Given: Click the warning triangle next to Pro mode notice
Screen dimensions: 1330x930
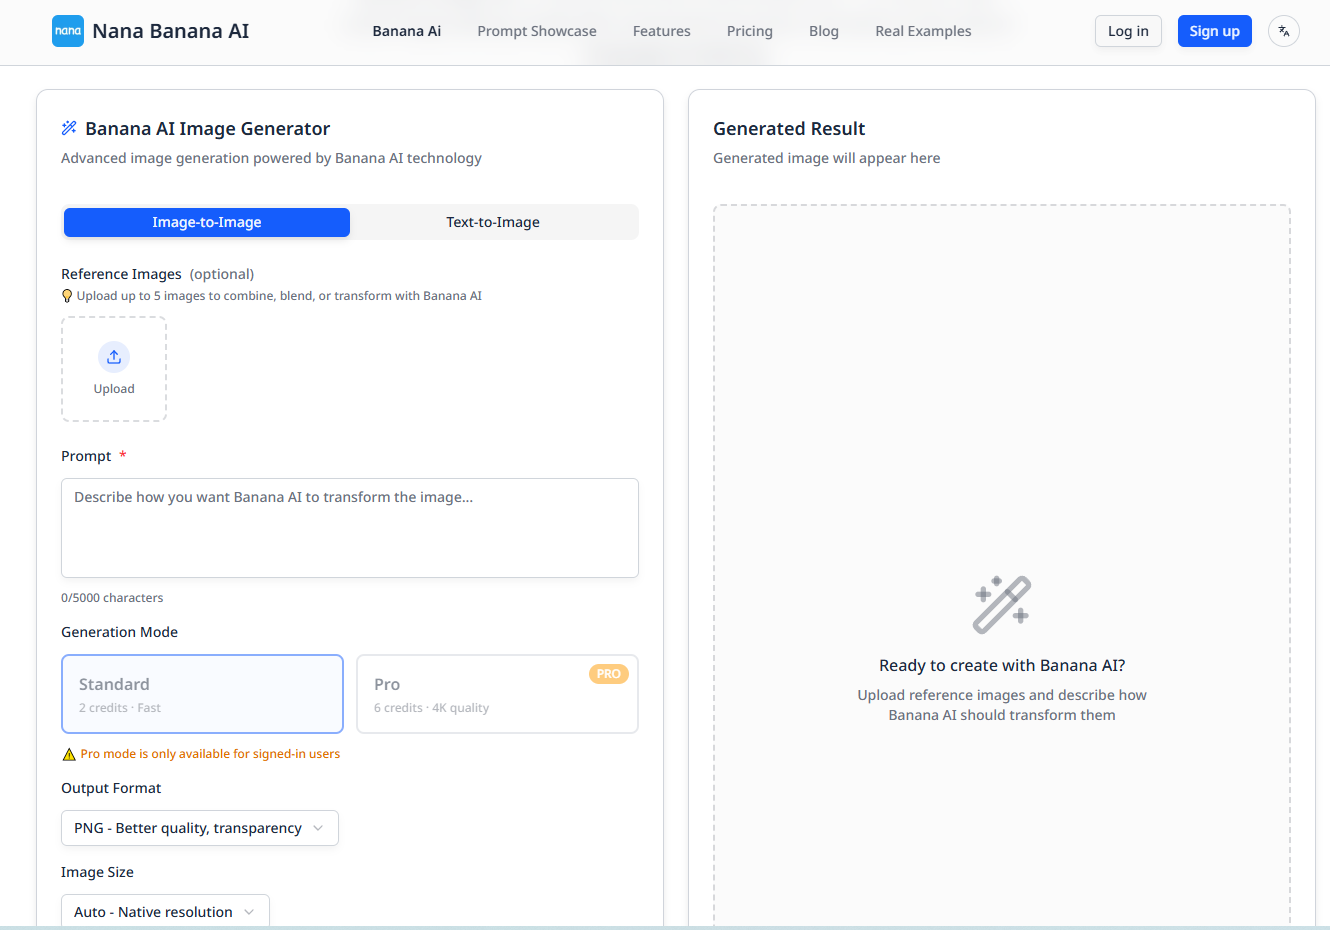Looking at the screenshot, I should click(x=71, y=754).
